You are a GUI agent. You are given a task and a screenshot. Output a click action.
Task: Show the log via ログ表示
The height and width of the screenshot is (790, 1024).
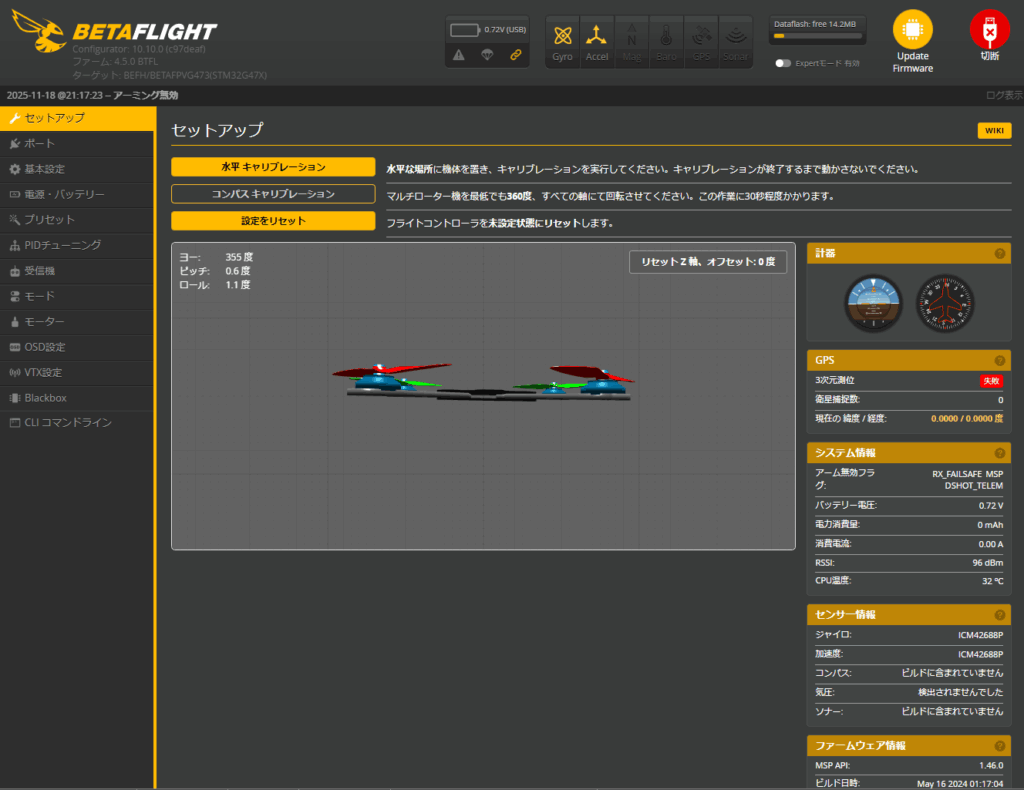coord(1003,95)
